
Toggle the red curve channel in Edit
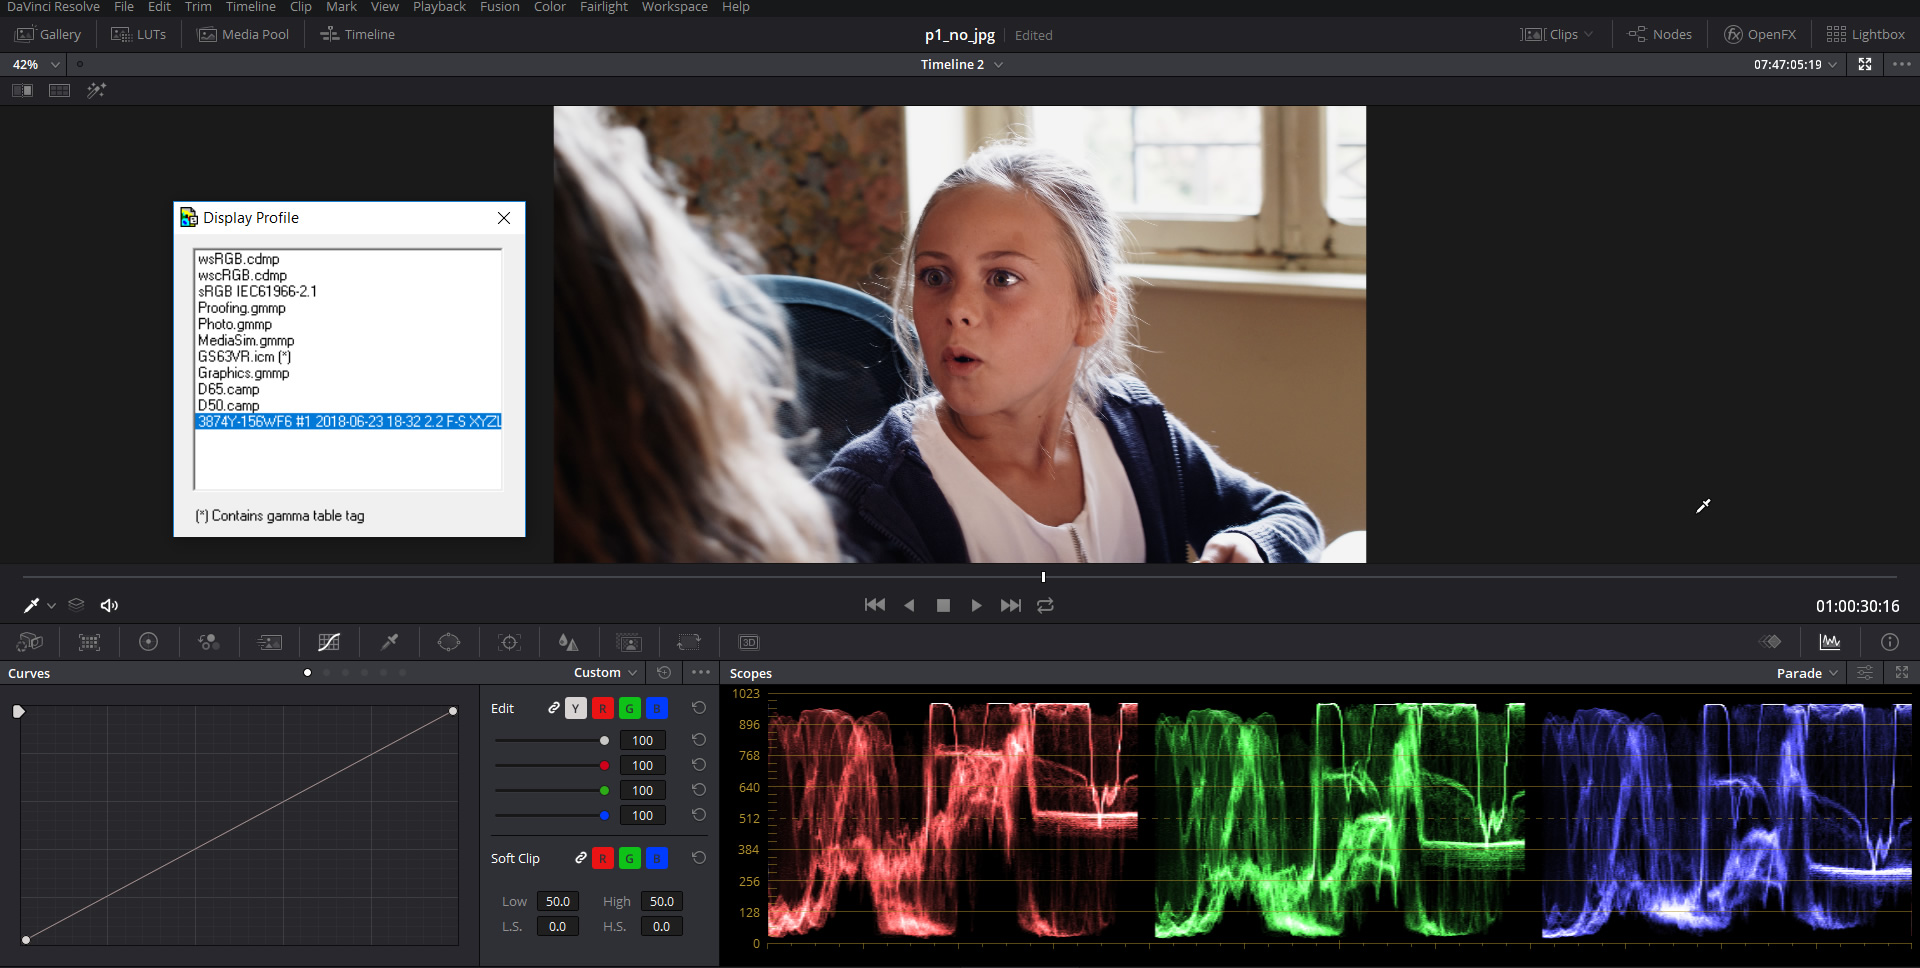click(x=602, y=708)
